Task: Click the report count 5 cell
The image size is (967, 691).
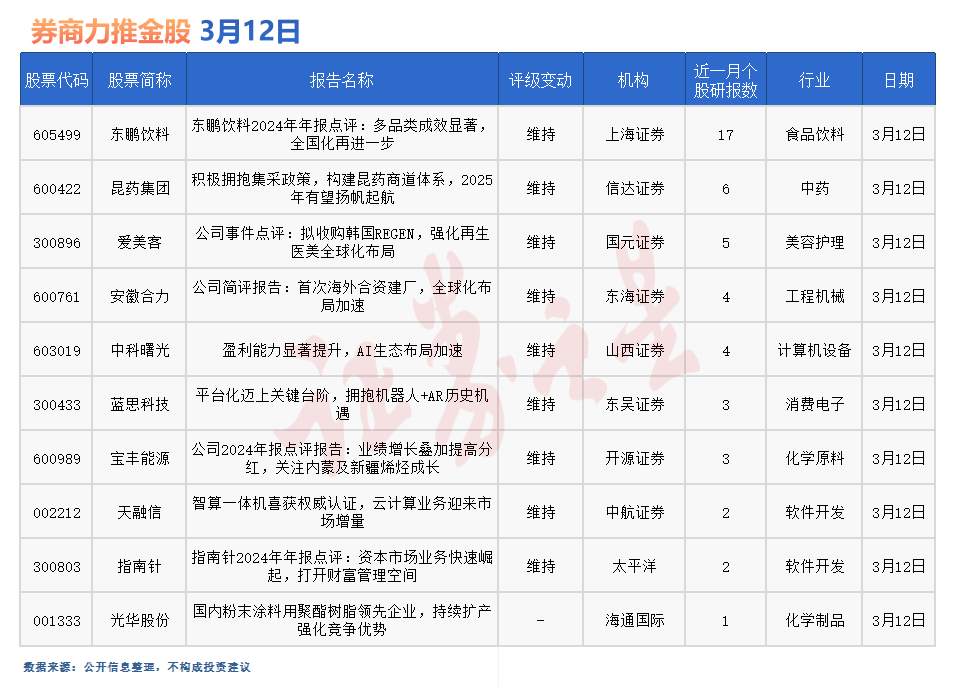Action: (x=726, y=242)
